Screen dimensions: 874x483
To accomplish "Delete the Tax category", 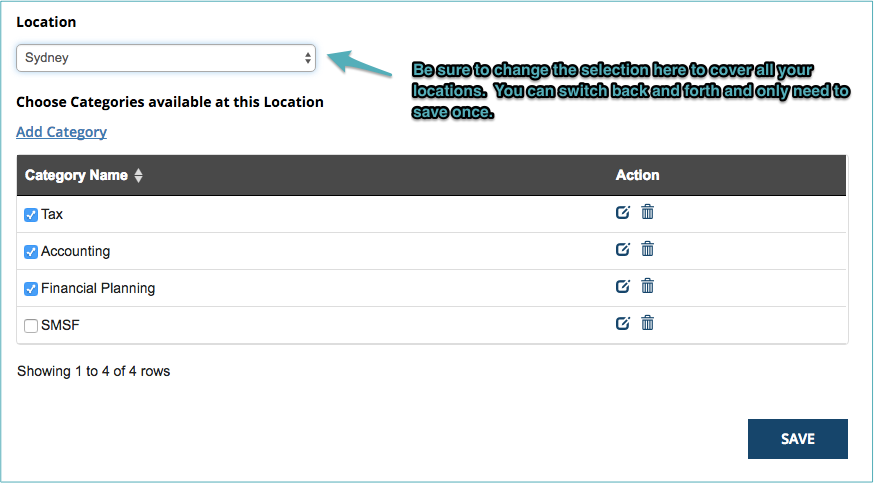I will [647, 212].
